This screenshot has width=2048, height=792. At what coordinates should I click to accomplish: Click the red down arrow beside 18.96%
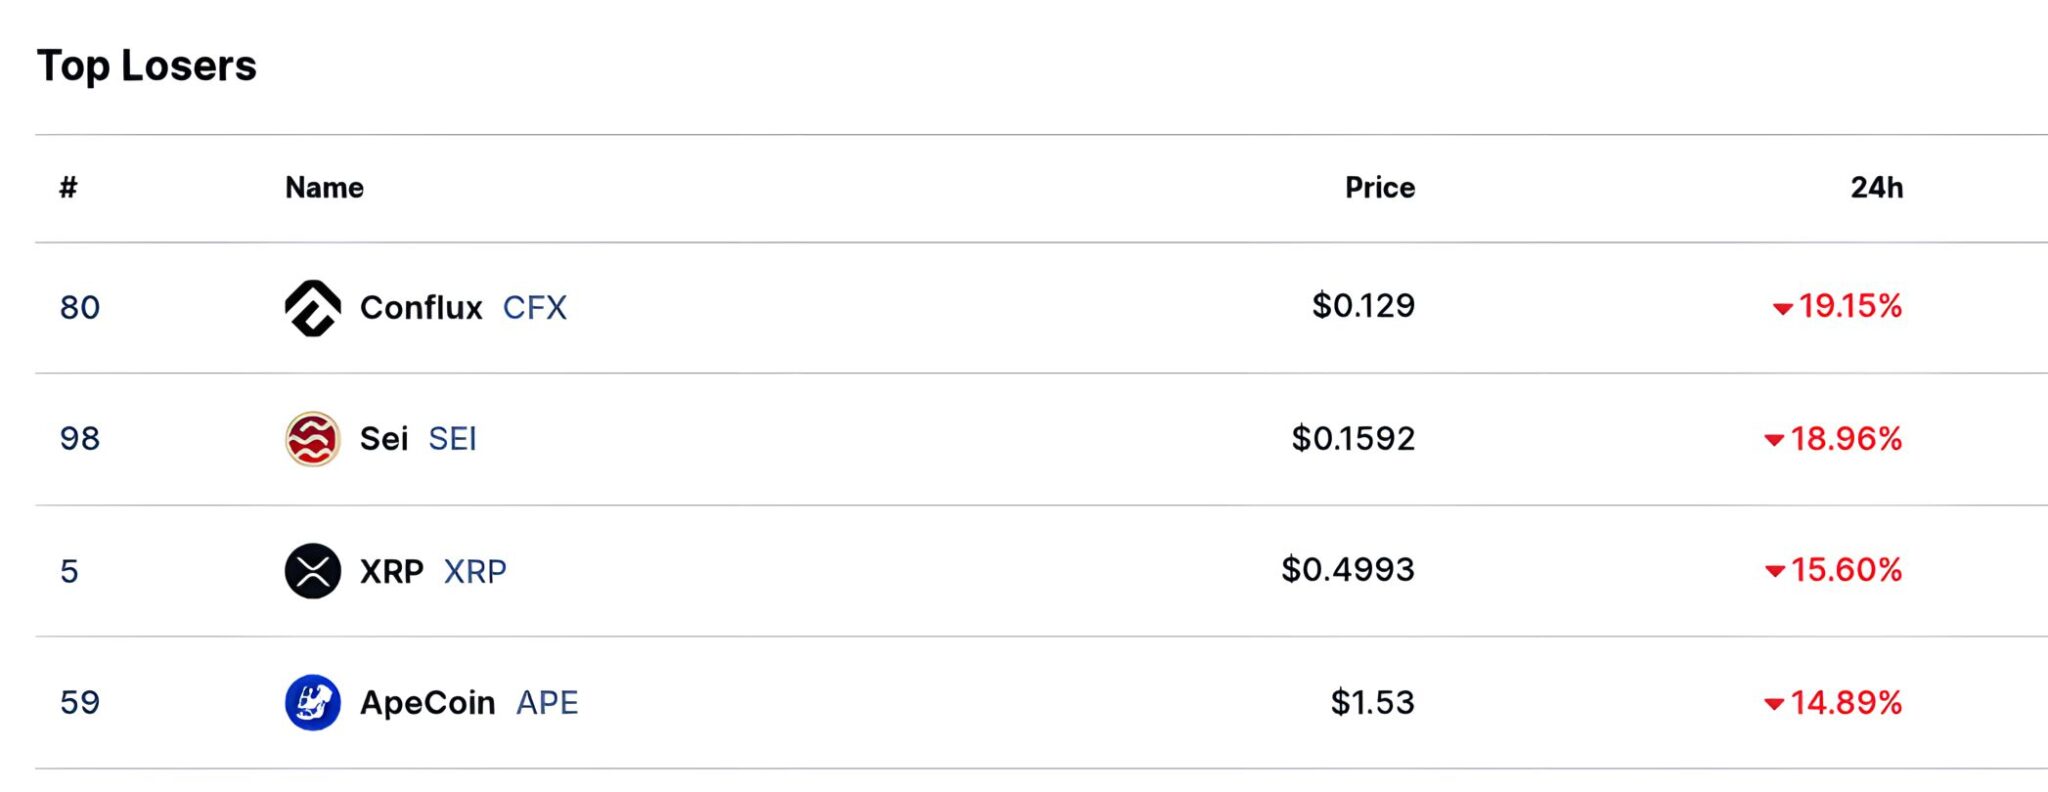1774,440
